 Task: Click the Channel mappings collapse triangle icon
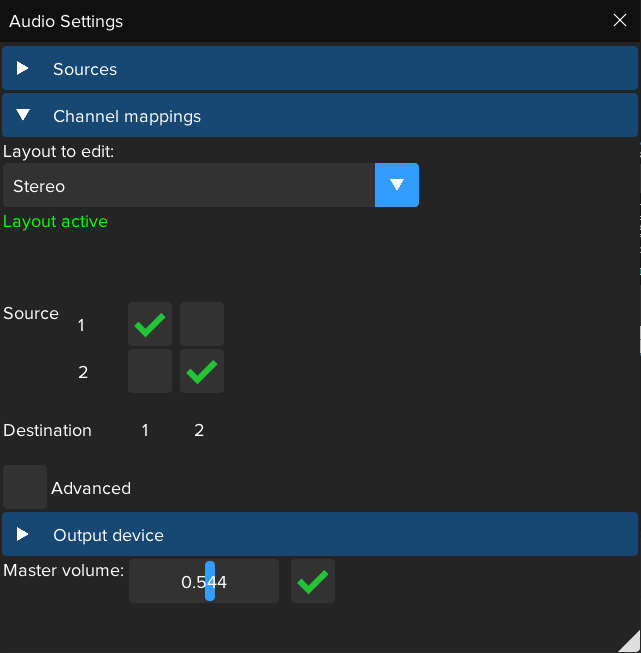(x=23, y=116)
